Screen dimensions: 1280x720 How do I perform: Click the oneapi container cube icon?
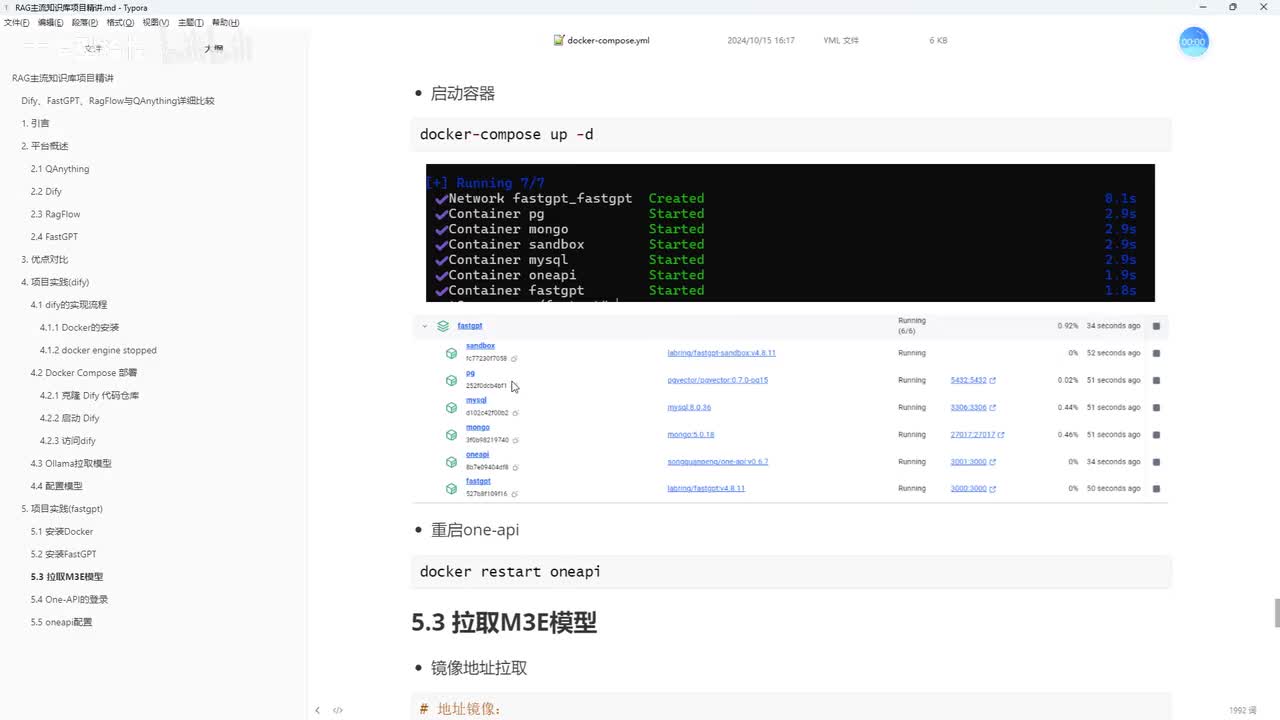(451, 462)
